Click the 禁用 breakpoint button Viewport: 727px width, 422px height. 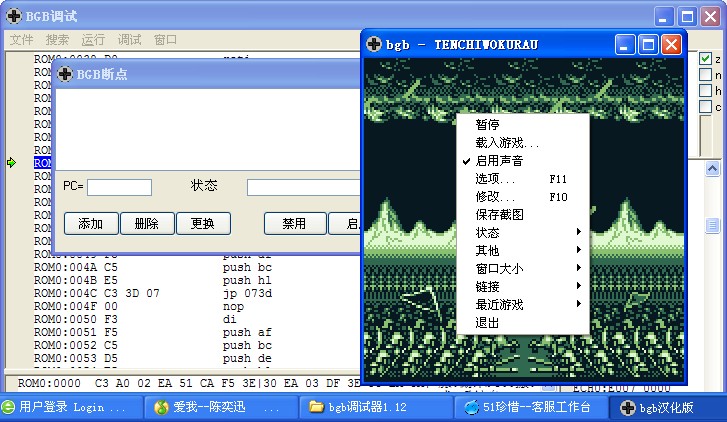click(295, 224)
